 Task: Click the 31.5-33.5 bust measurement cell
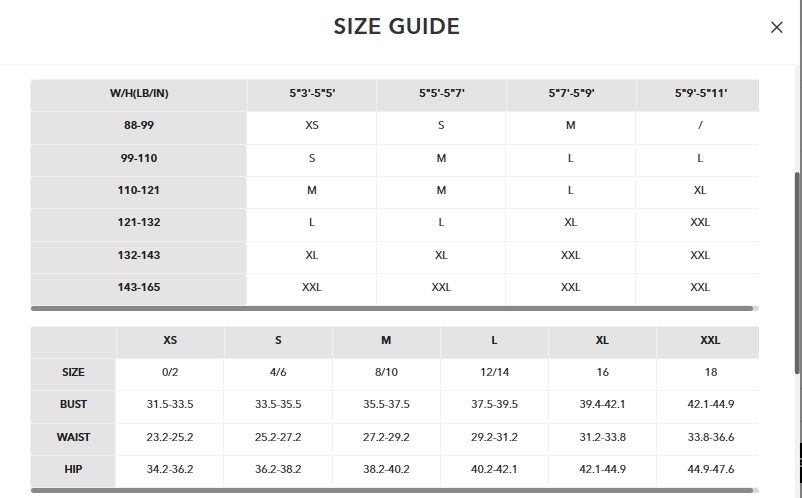coord(170,404)
